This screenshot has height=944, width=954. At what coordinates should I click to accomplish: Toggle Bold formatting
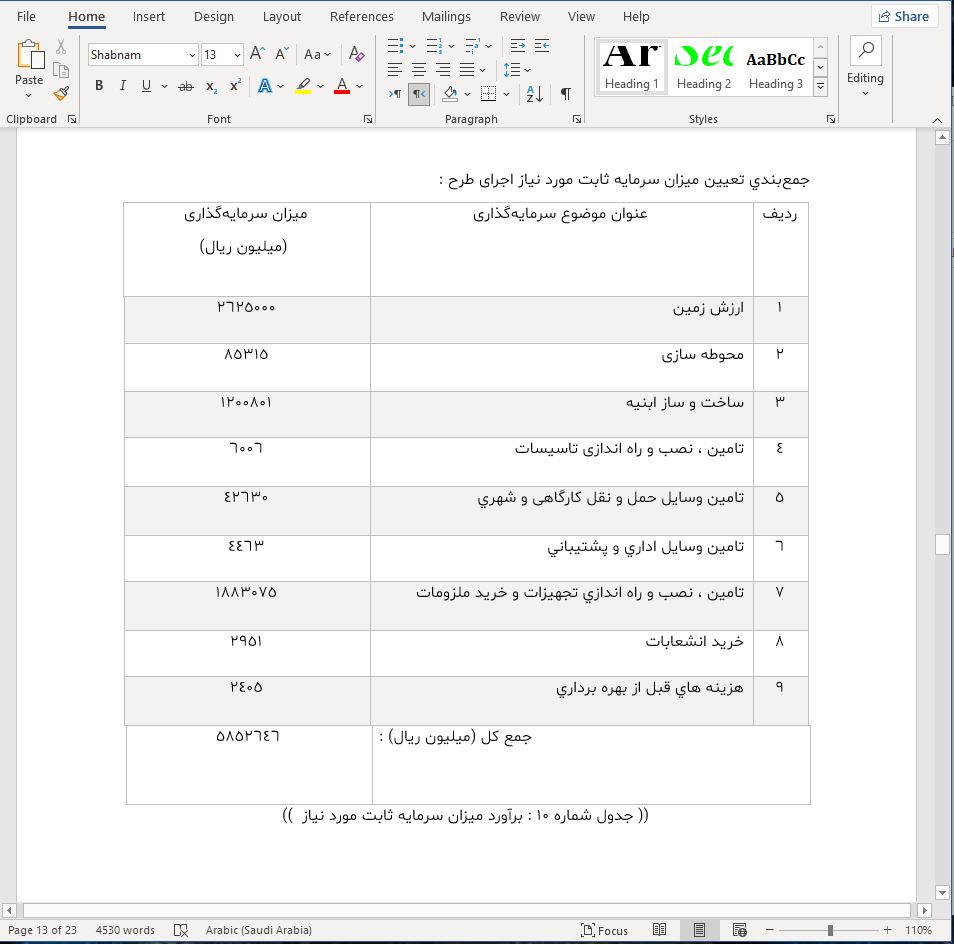(x=99, y=86)
